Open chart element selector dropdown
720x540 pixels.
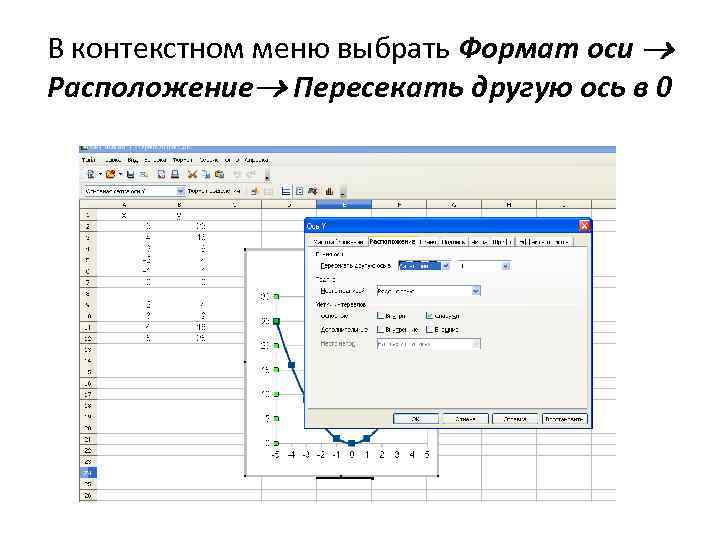[x=180, y=191]
